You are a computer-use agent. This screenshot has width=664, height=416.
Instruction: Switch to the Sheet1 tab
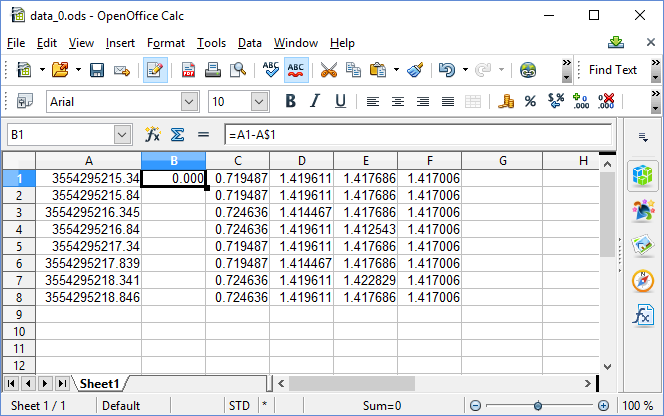coord(100,384)
